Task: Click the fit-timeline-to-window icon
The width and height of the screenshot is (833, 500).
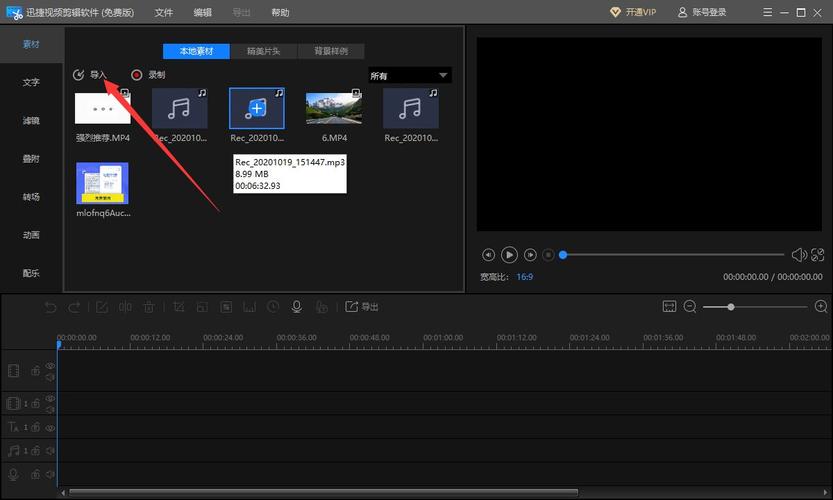Action: coord(669,306)
